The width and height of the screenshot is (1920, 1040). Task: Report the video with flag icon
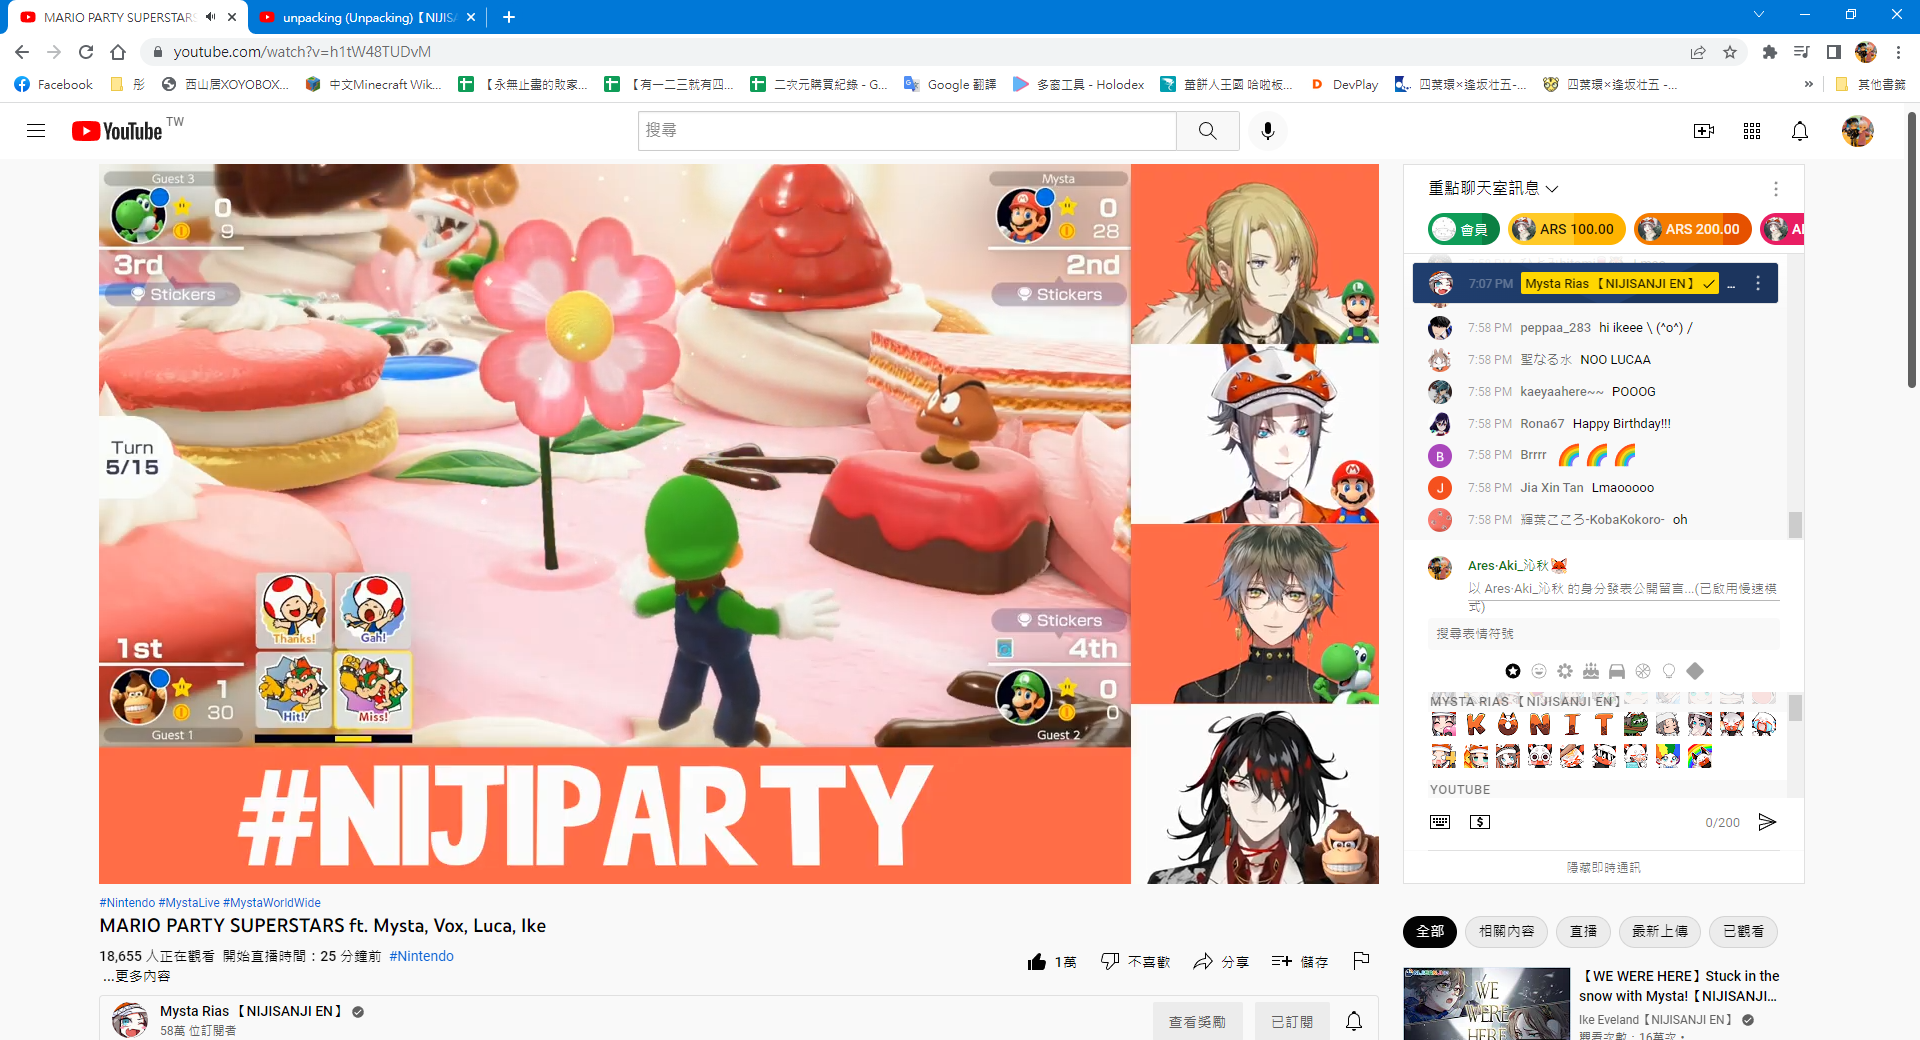pos(1361,961)
